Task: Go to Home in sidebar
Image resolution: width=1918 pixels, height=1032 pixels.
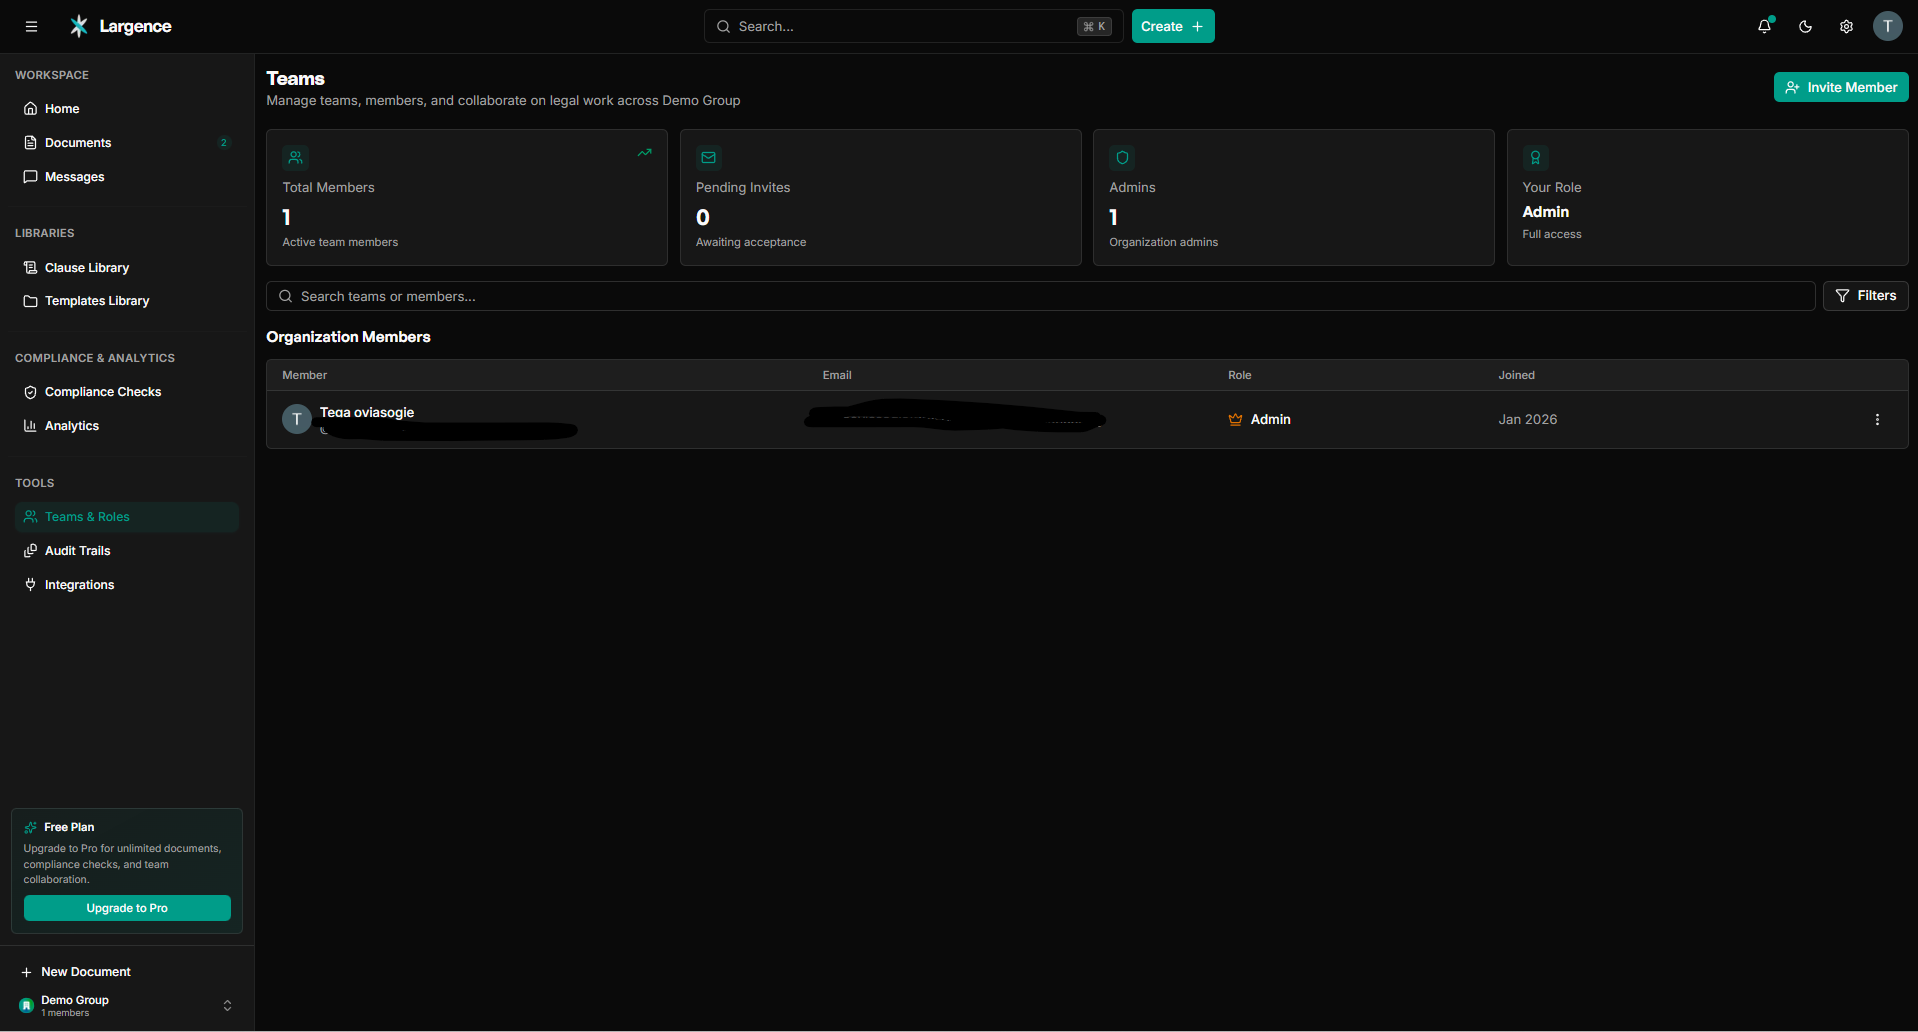Action: (127, 109)
